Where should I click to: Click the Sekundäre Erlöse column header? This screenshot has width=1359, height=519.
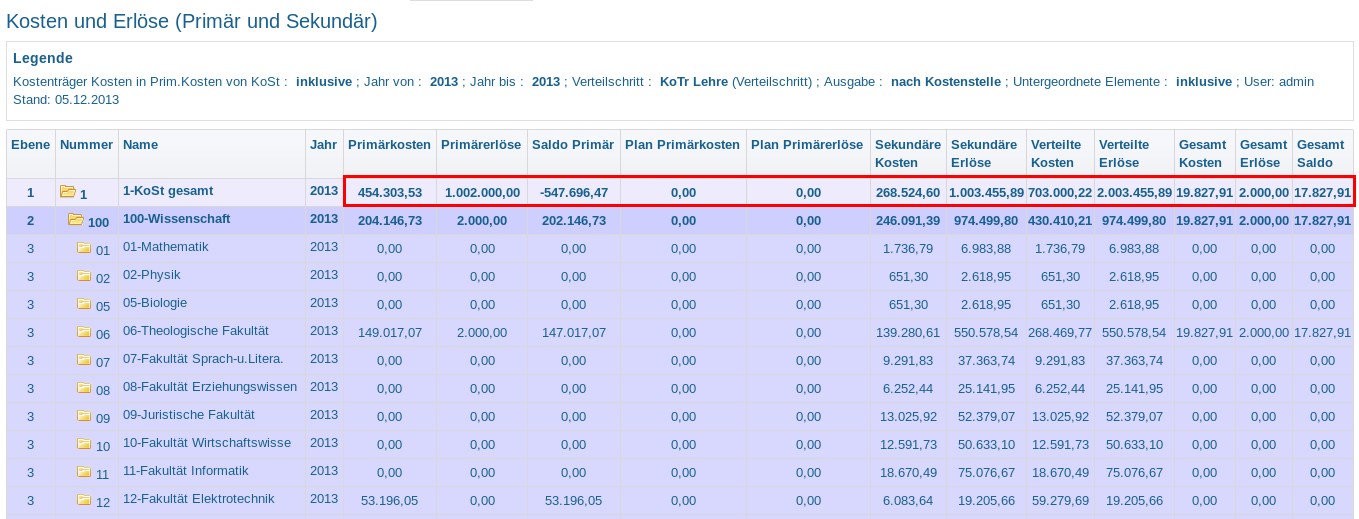coord(984,154)
